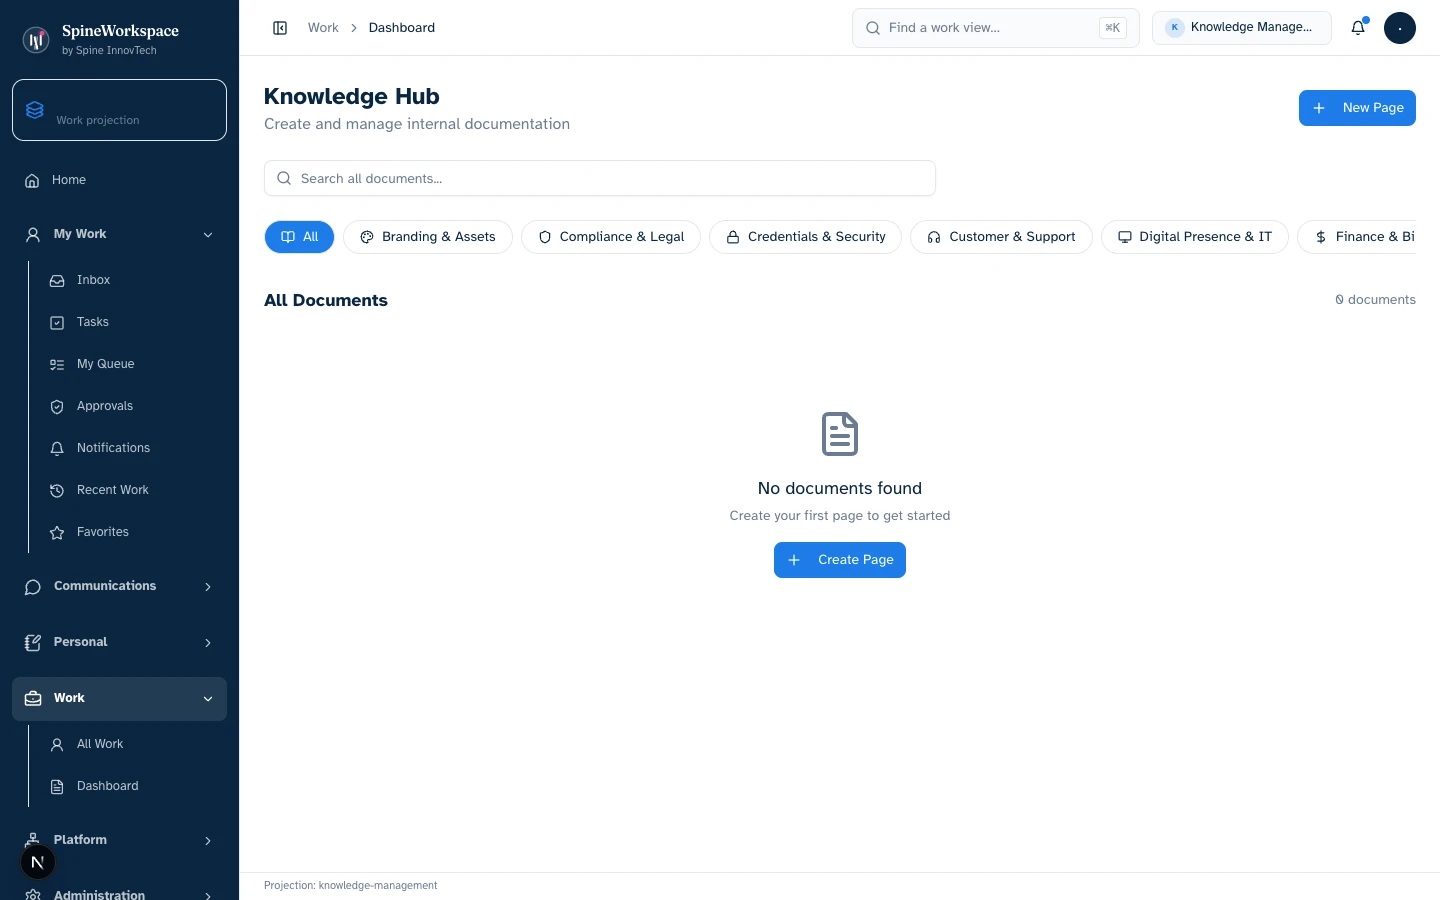Click the 'Knowledge Hub' title
Viewport: 1440px width, 900px height.
point(352,96)
